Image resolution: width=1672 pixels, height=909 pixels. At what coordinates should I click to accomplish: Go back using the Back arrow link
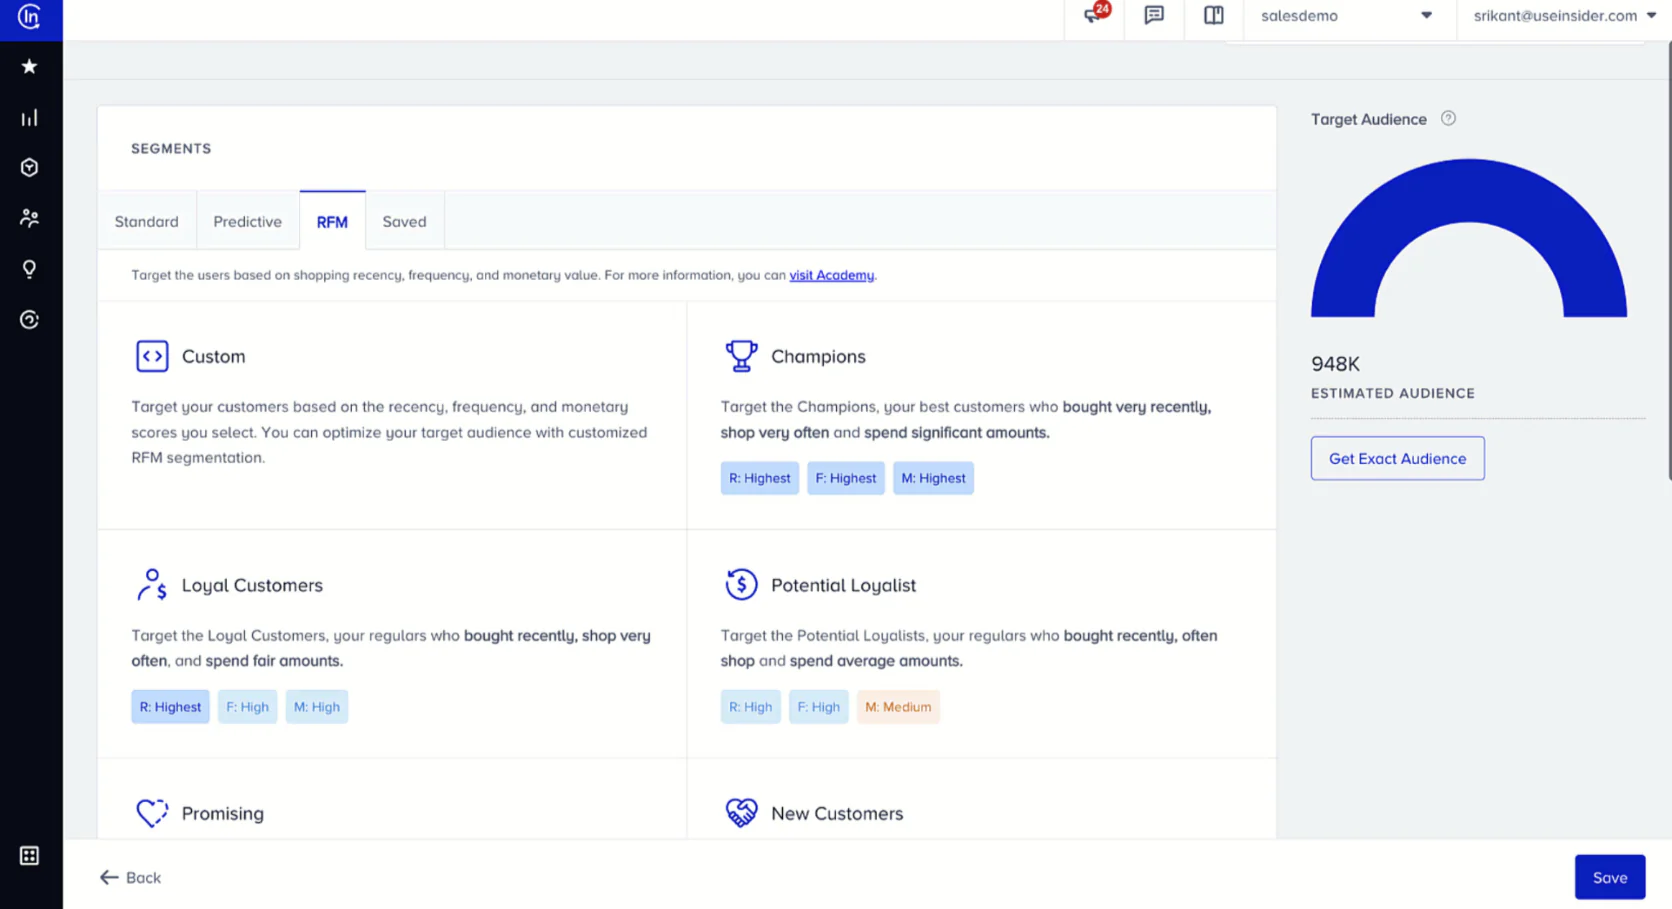131,878
